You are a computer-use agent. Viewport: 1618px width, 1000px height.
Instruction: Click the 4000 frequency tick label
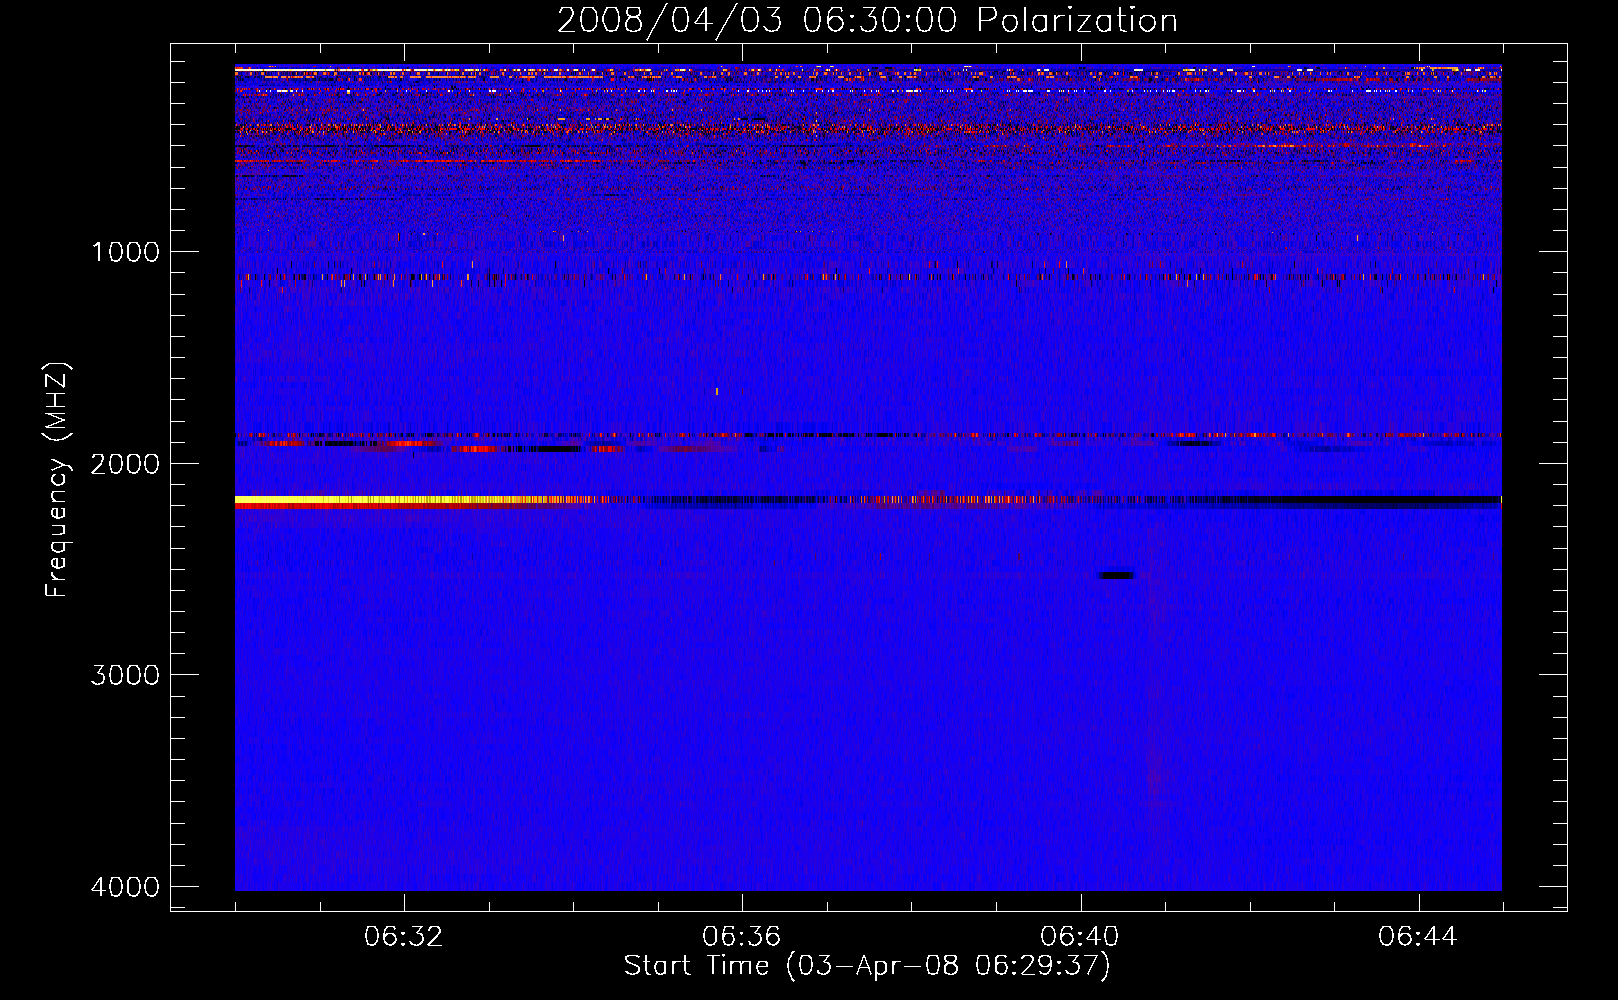click(125, 887)
